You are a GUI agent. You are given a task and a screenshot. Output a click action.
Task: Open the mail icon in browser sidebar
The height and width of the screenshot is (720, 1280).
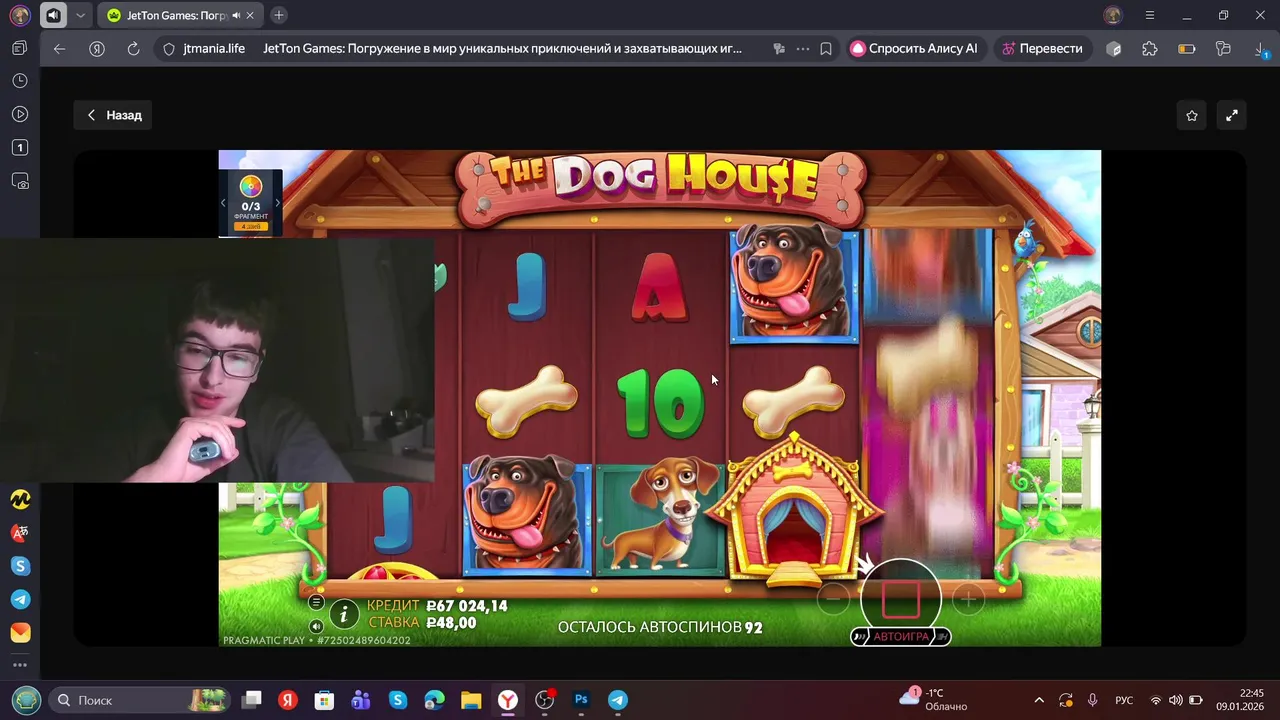coord(20,633)
